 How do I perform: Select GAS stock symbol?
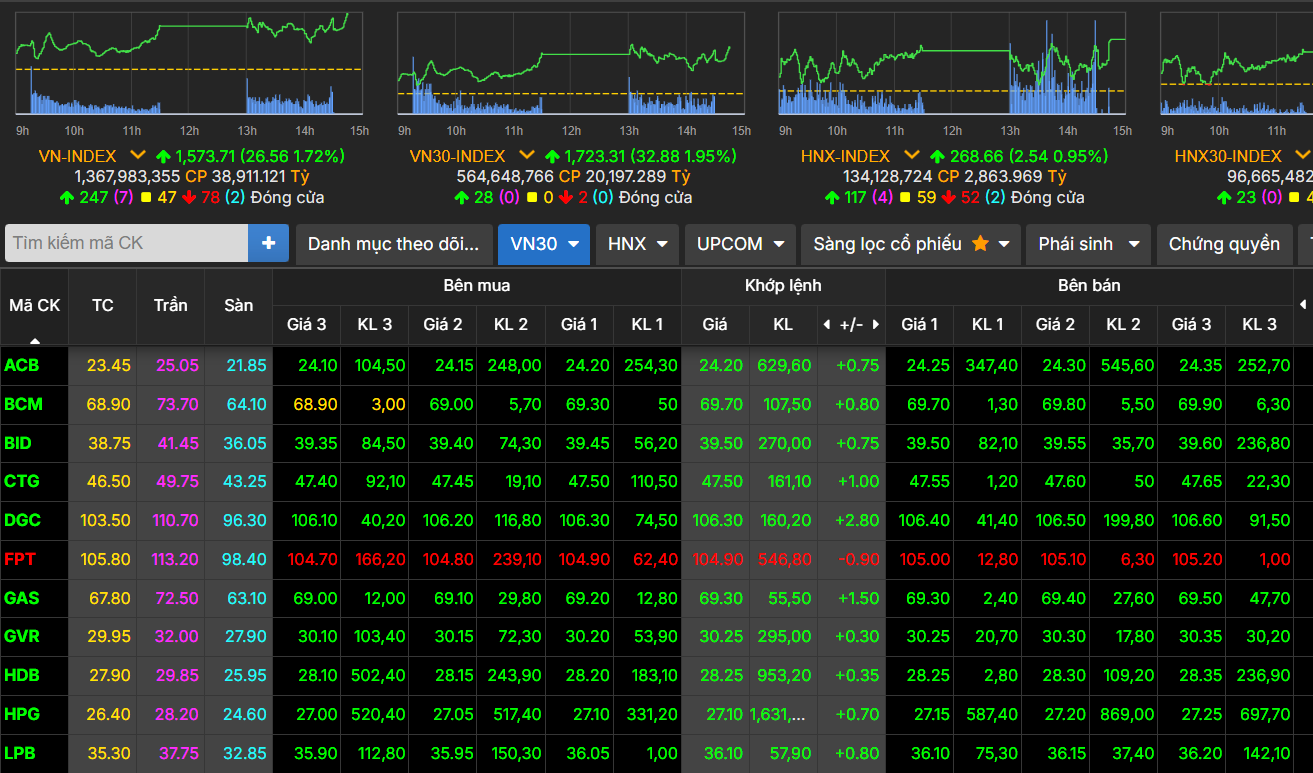pos(21,598)
